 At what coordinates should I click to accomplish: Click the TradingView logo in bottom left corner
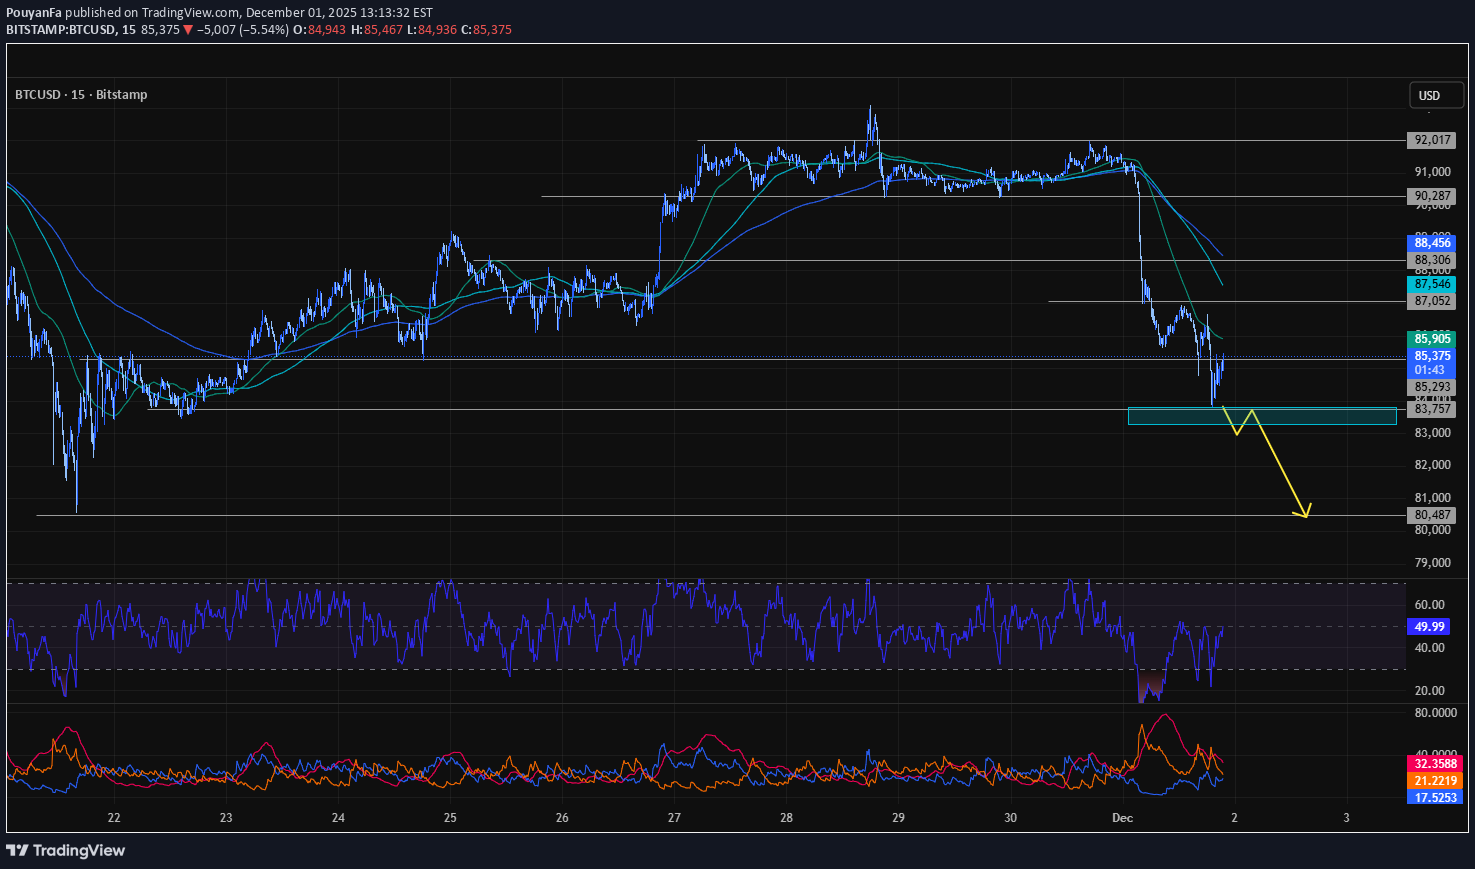tap(65, 851)
